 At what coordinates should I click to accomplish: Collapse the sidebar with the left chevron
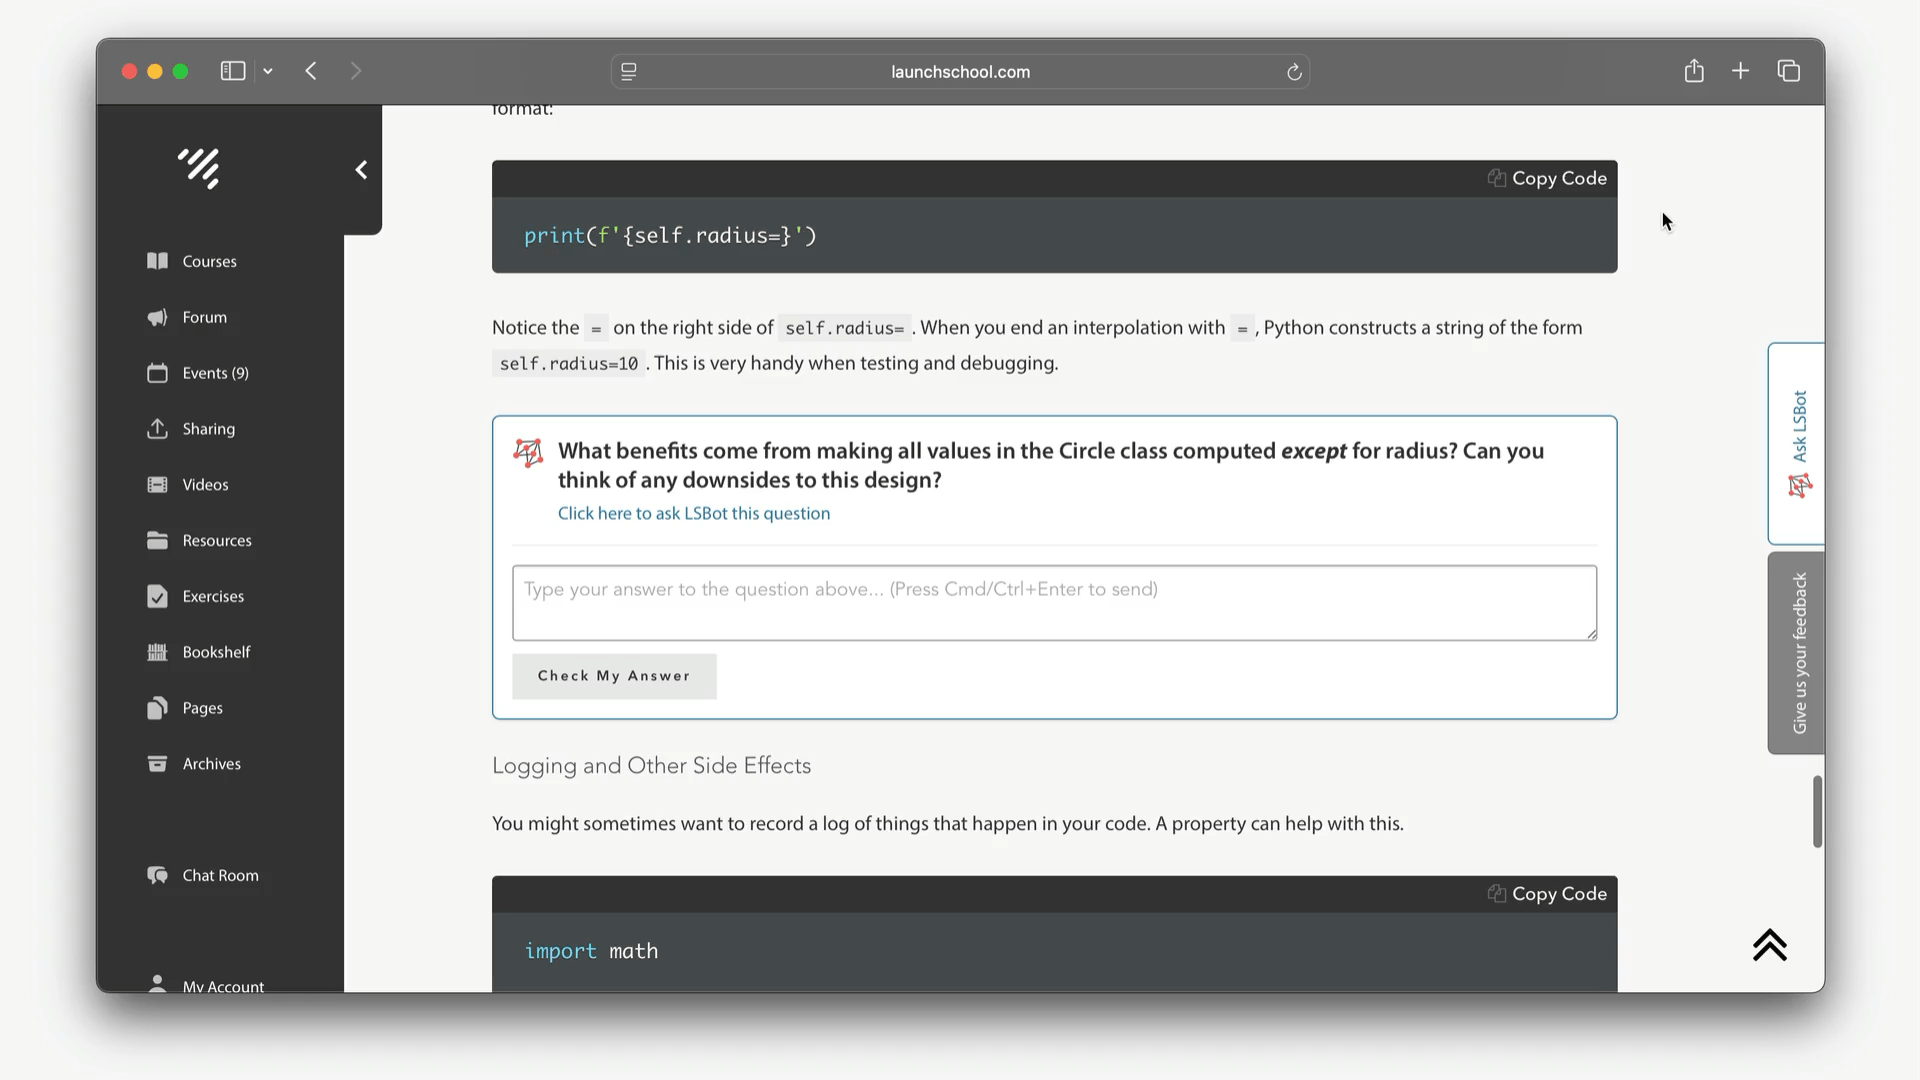362,170
